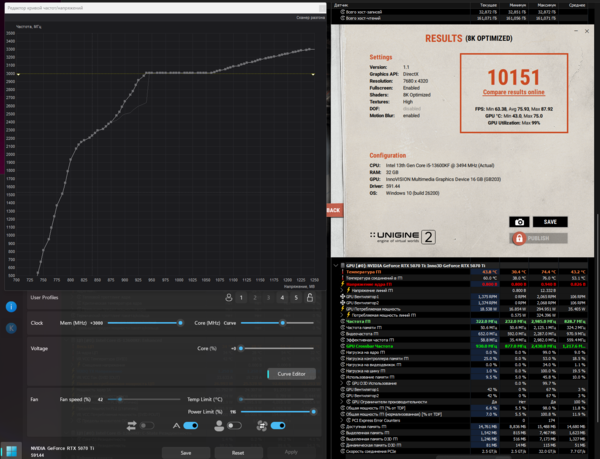Click the Среднее column header

tap(577, 5)
